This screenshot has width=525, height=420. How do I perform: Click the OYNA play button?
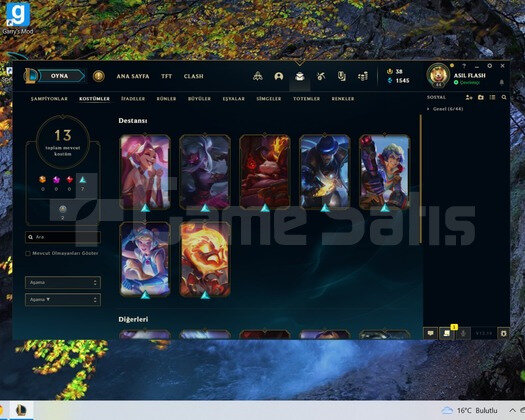point(60,76)
